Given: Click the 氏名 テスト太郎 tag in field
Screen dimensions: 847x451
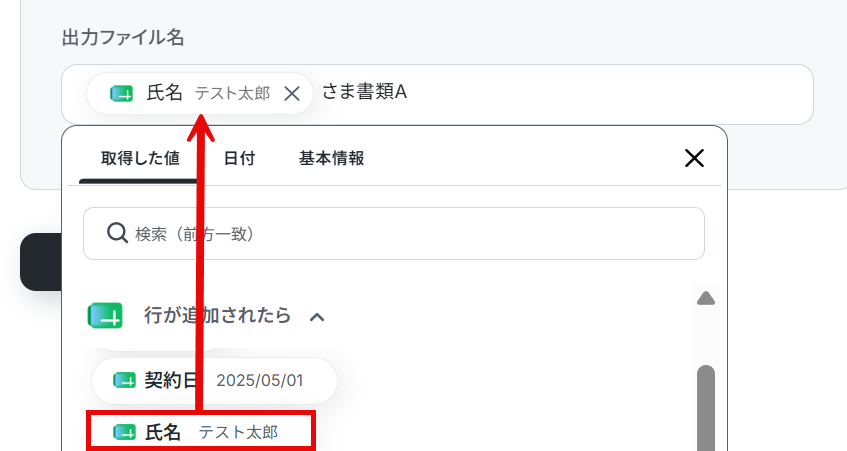Looking at the screenshot, I should (199, 93).
